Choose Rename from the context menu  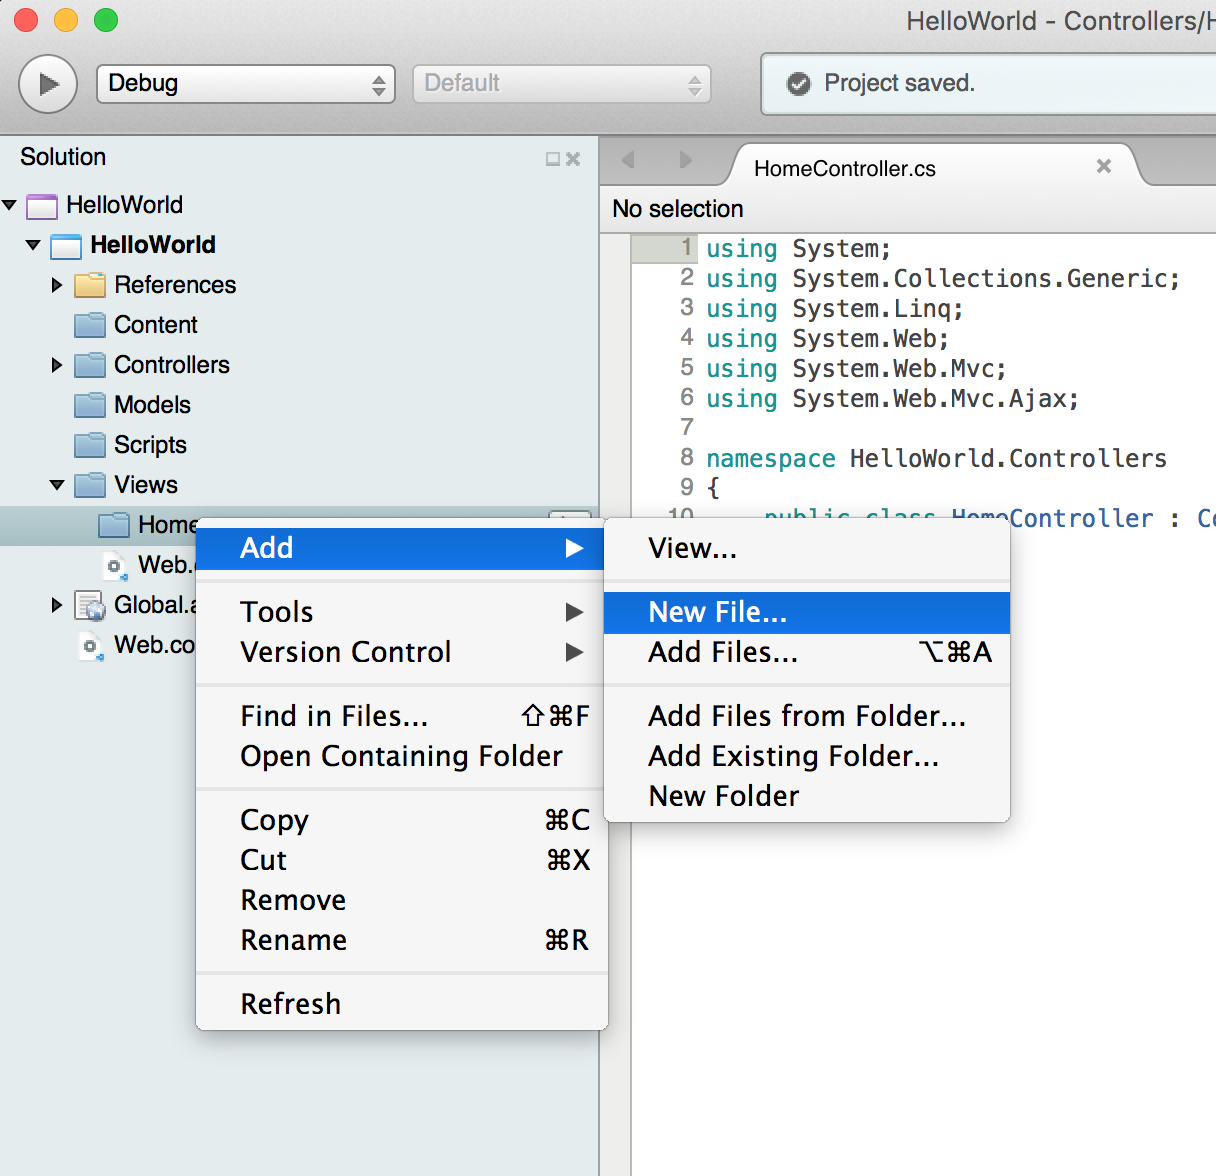[400, 940]
